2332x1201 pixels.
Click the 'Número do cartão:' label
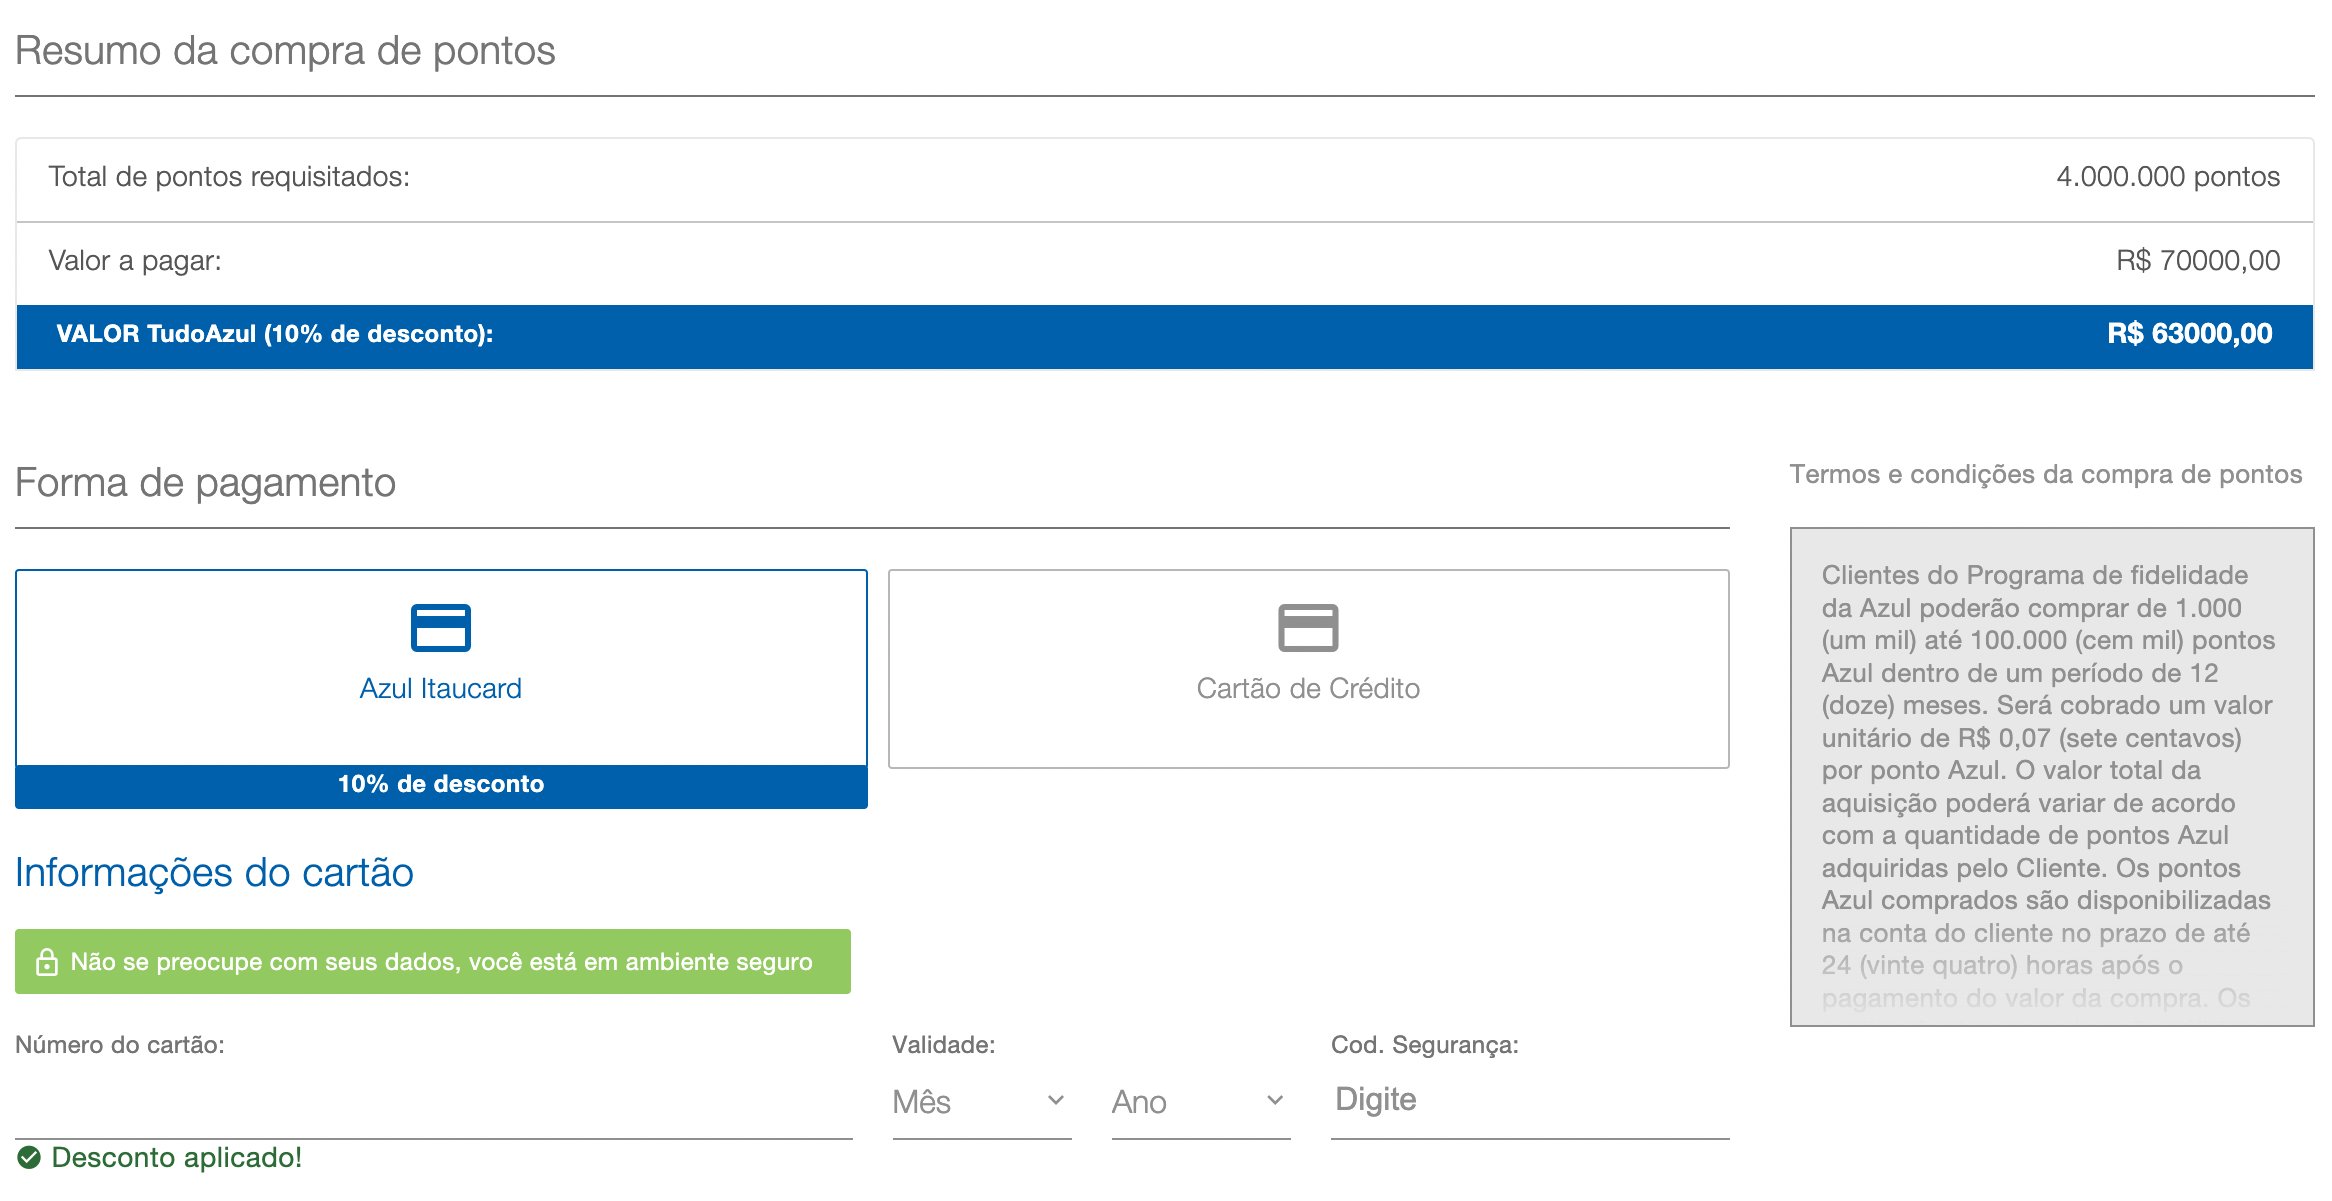[120, 1045]
